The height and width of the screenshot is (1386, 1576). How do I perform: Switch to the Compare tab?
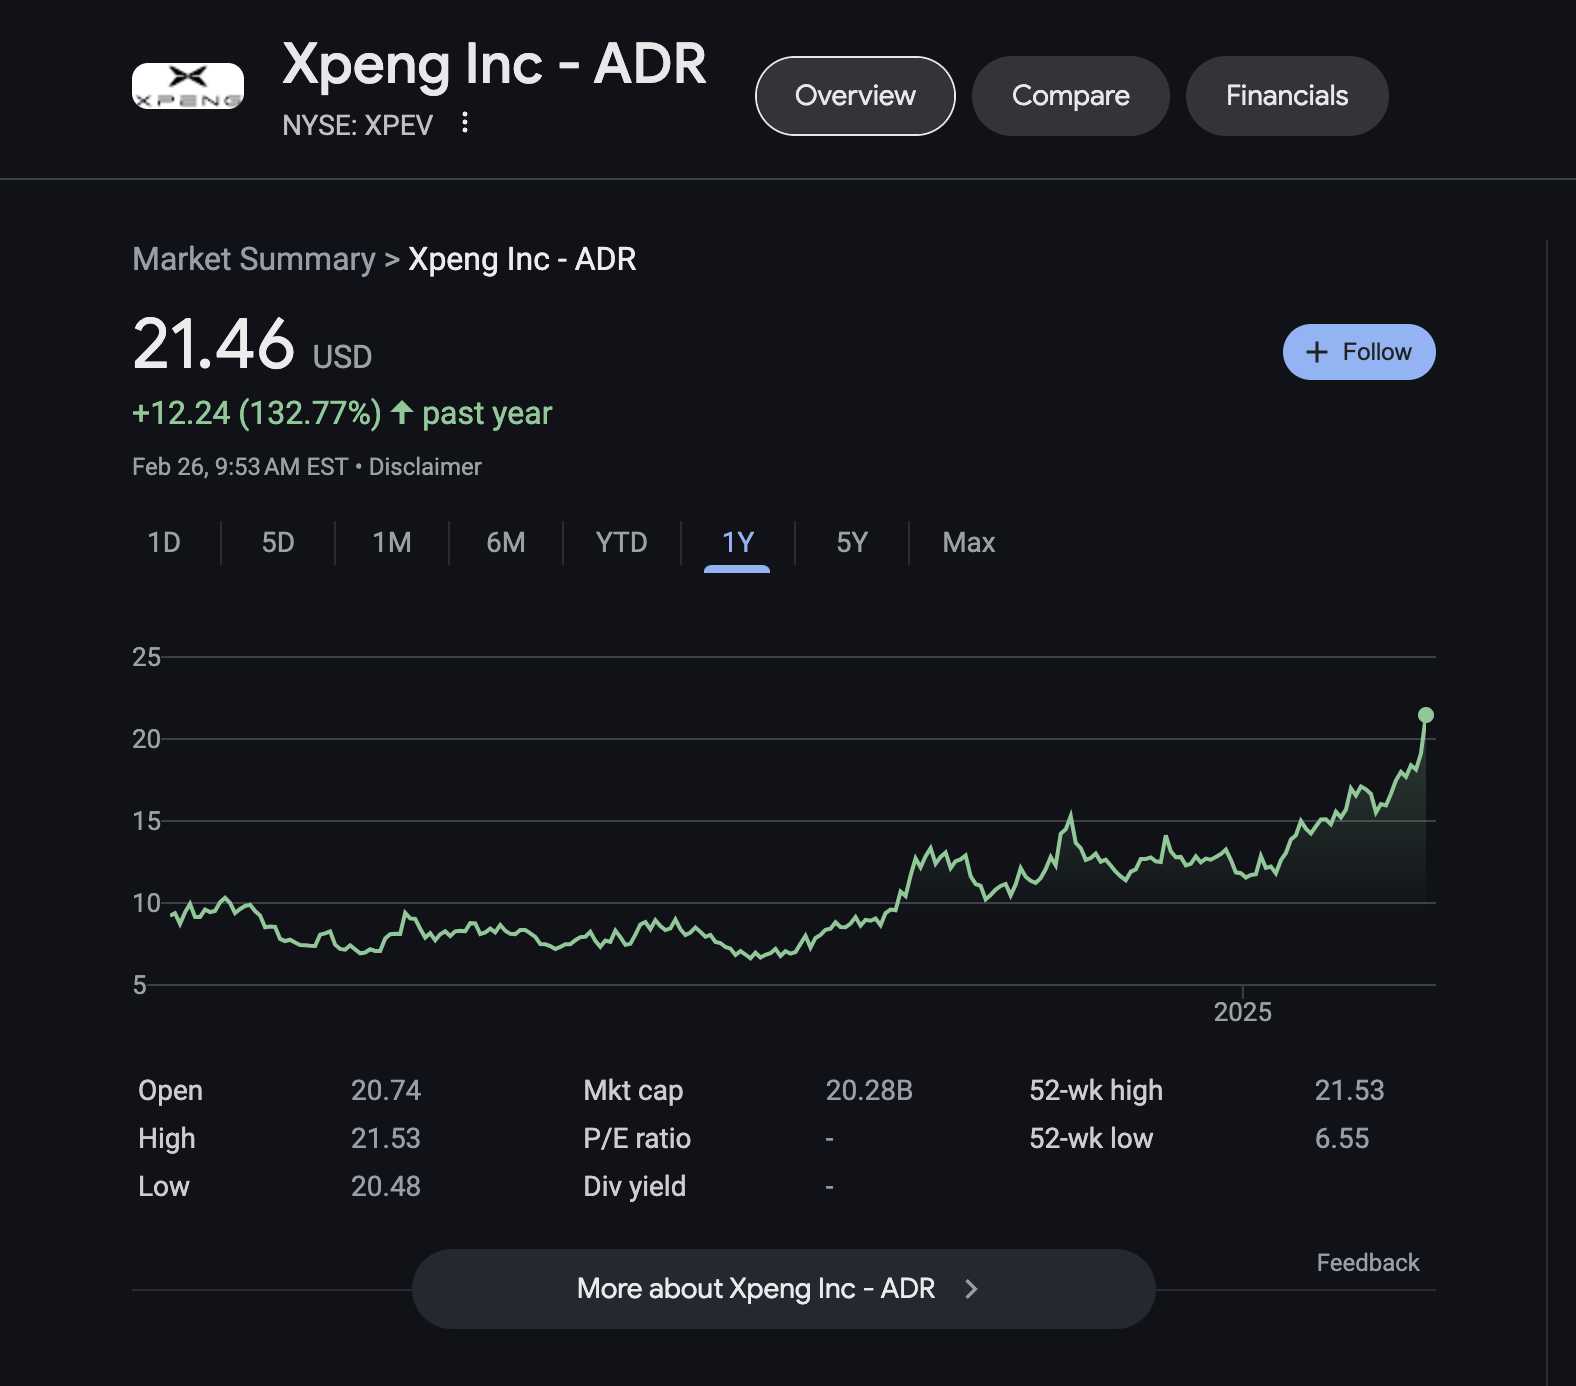[x=1070, y=96]
